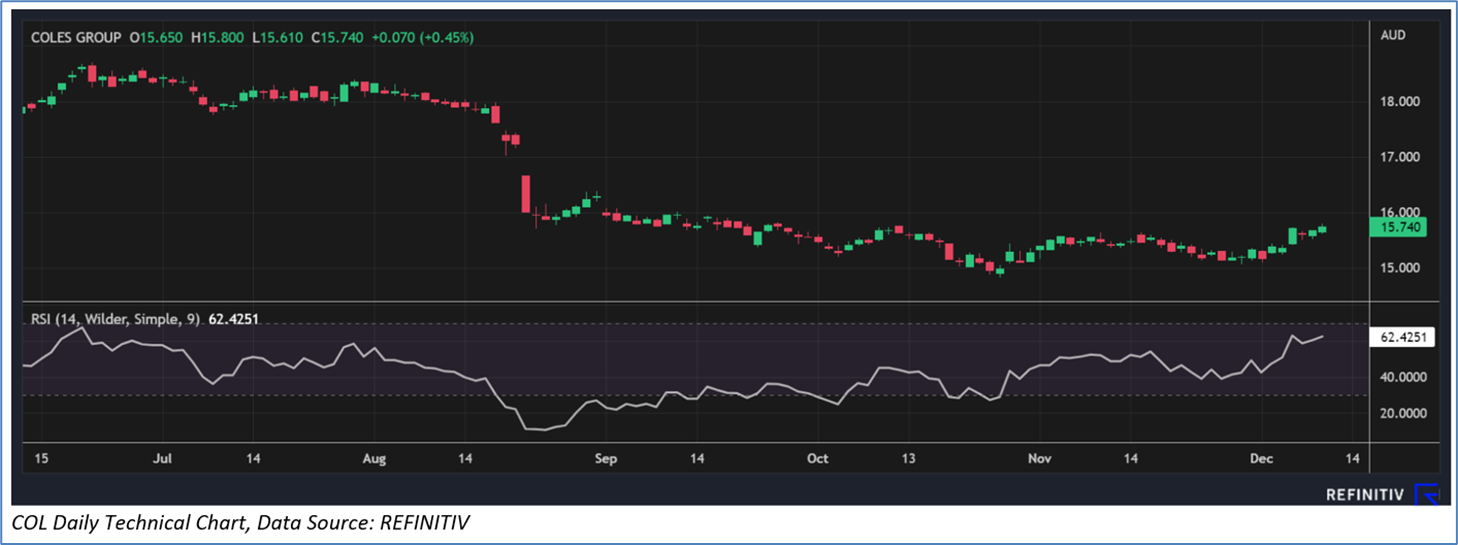Click the COLES GROUP symbol label
The image size is (1458, 545).
pyautogui.click(x=75, y=37)
